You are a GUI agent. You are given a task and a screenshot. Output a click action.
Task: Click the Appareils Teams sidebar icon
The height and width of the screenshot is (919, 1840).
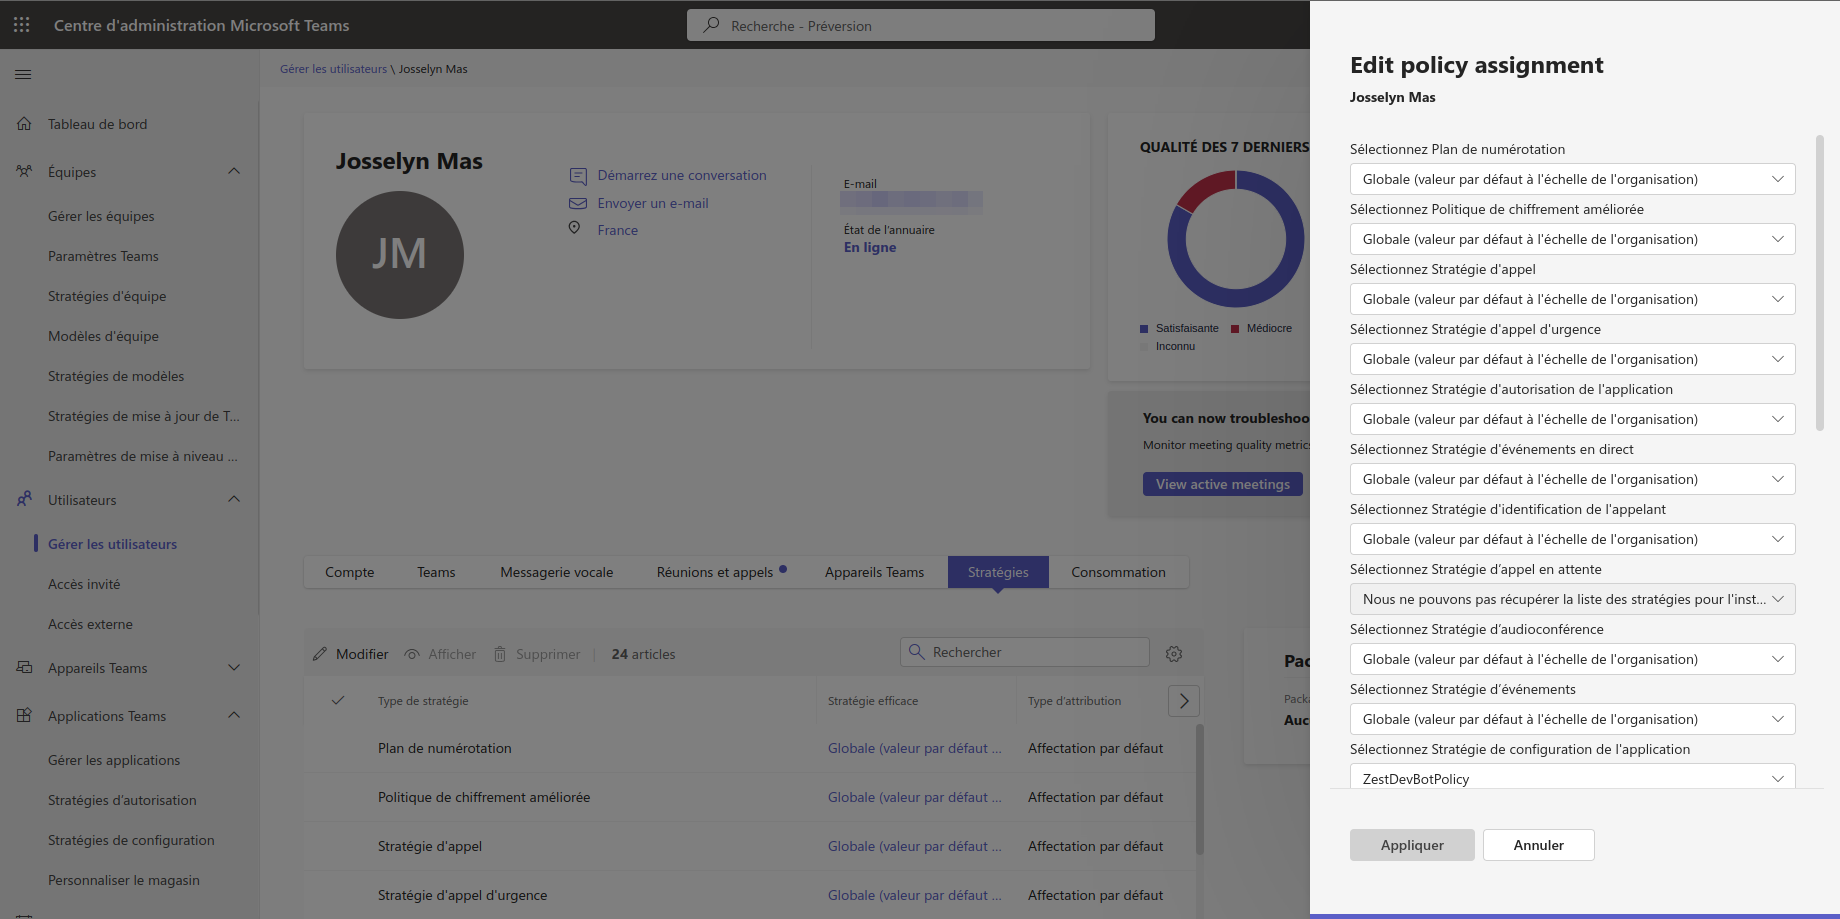click(24, 668)
